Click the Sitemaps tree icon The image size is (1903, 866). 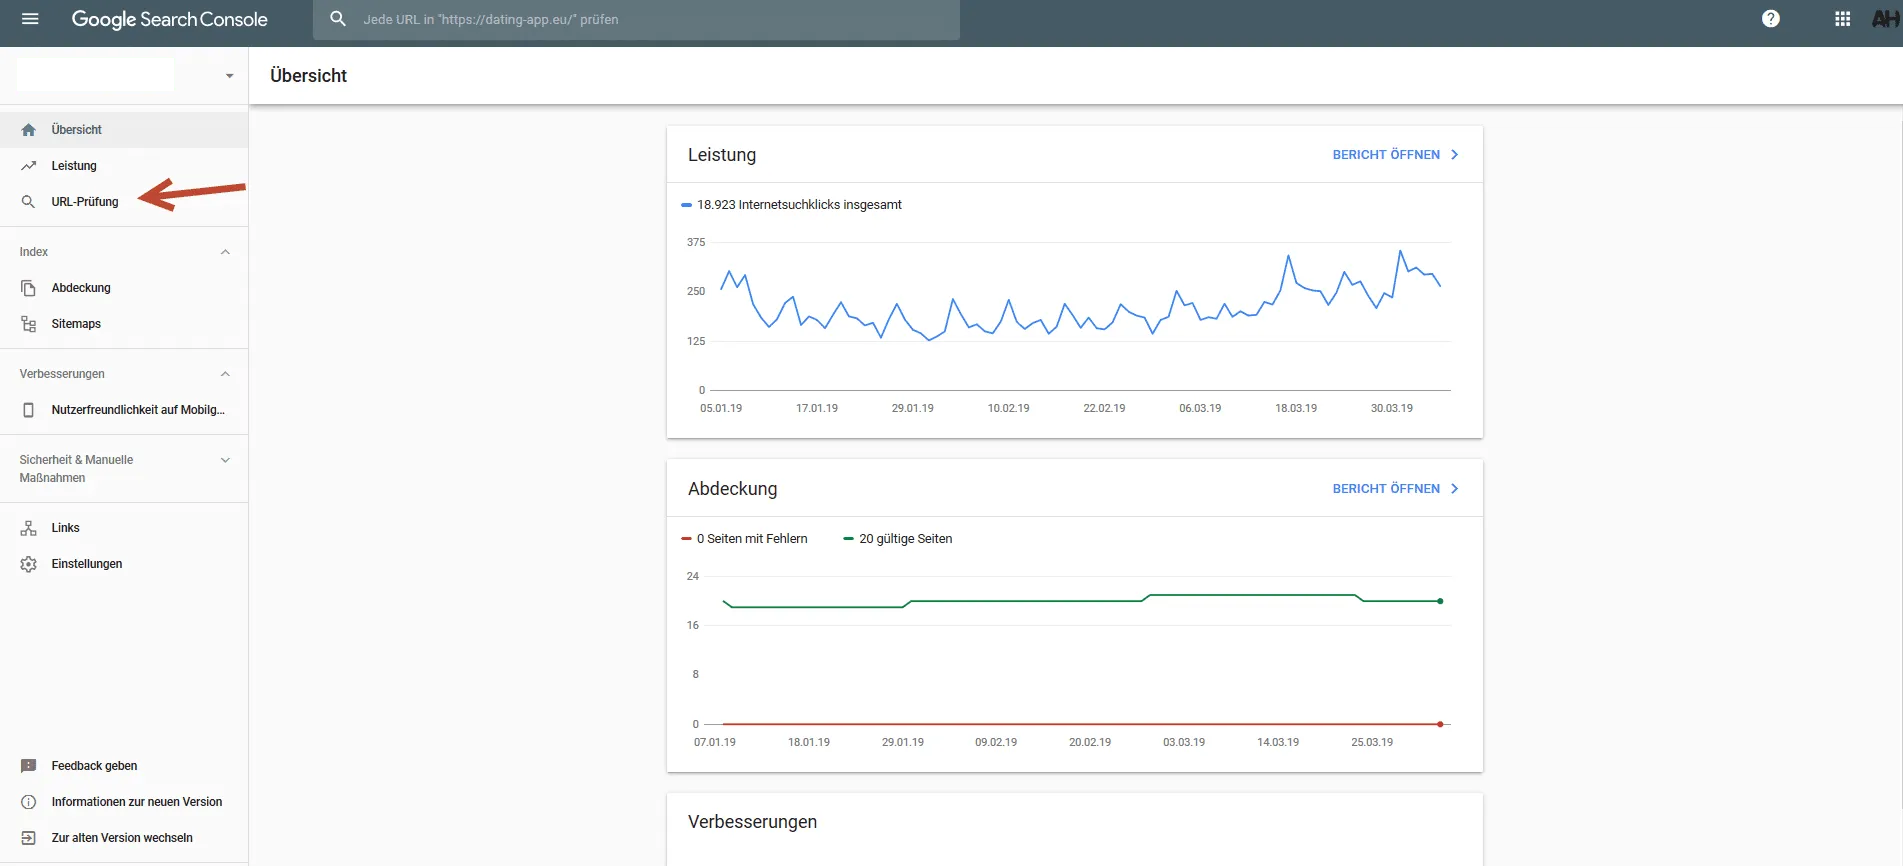(x=29, y=324)
